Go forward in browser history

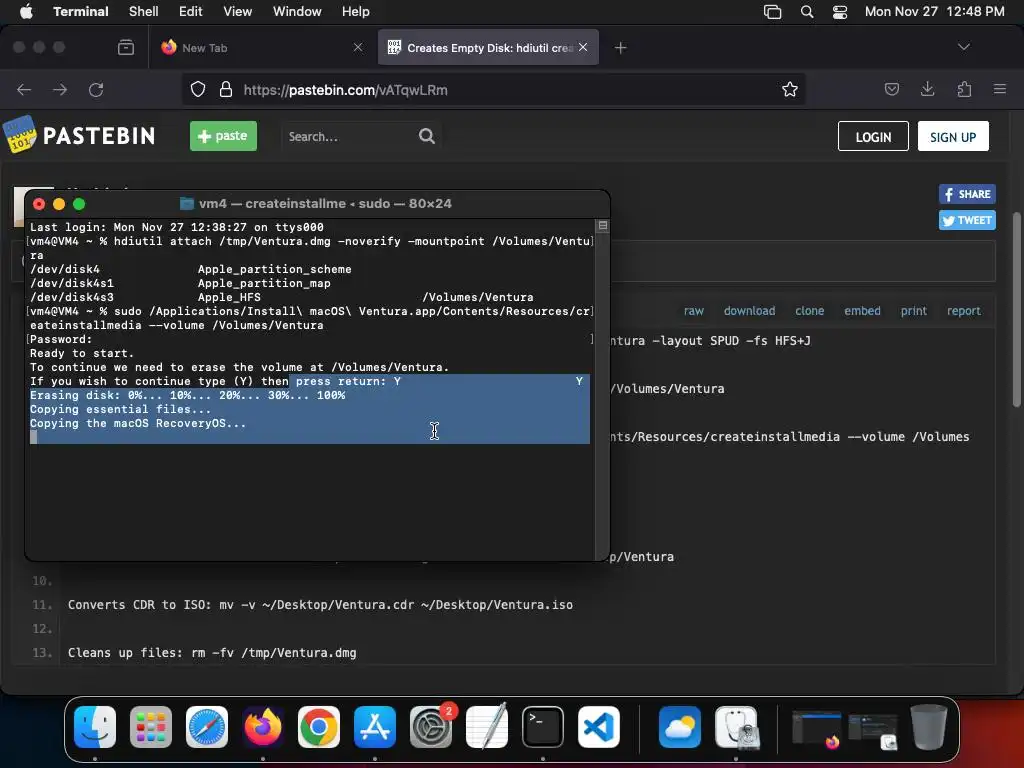point(60,89)
